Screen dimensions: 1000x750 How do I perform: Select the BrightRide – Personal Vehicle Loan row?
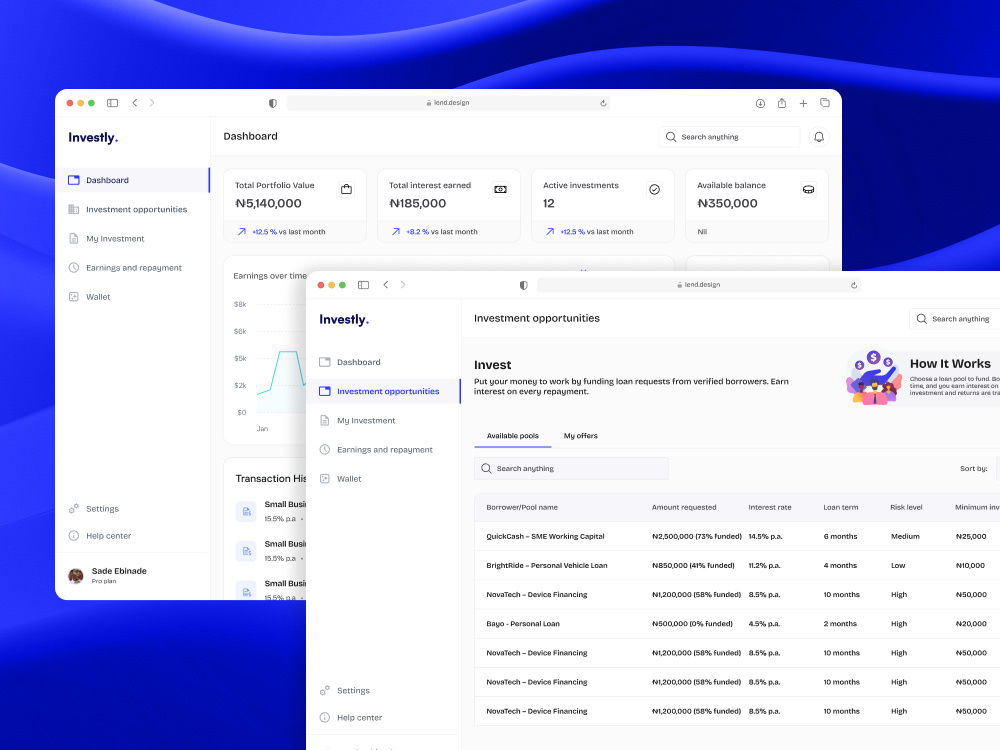[737, 566]
